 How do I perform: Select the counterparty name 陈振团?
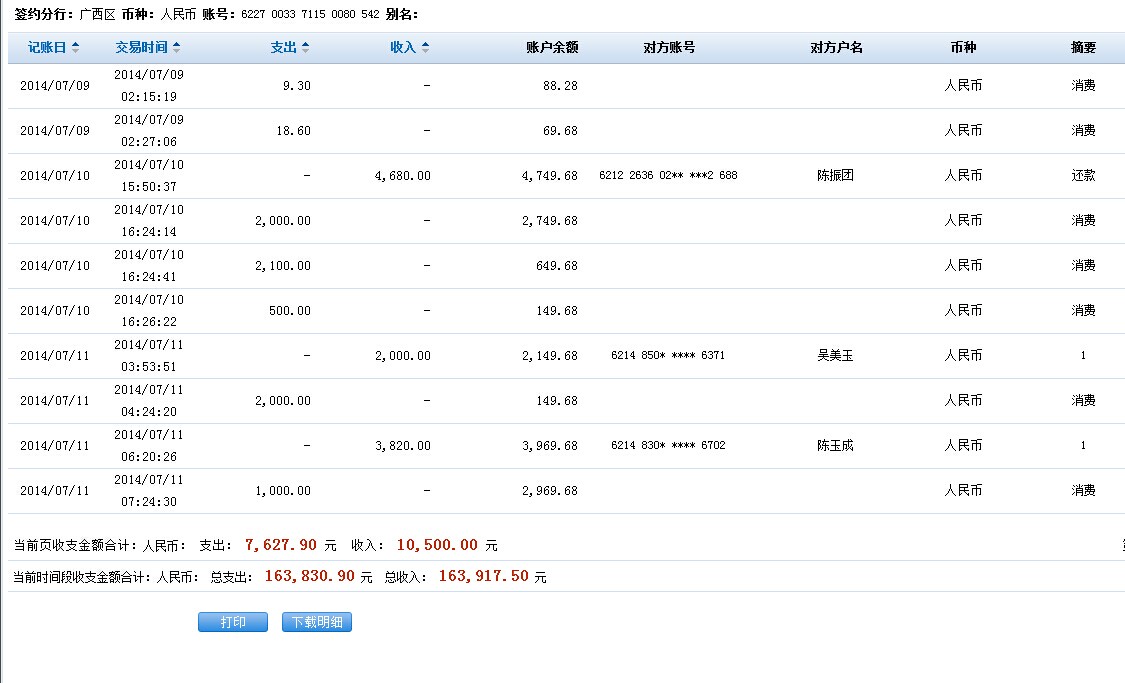tap(835, 175)
